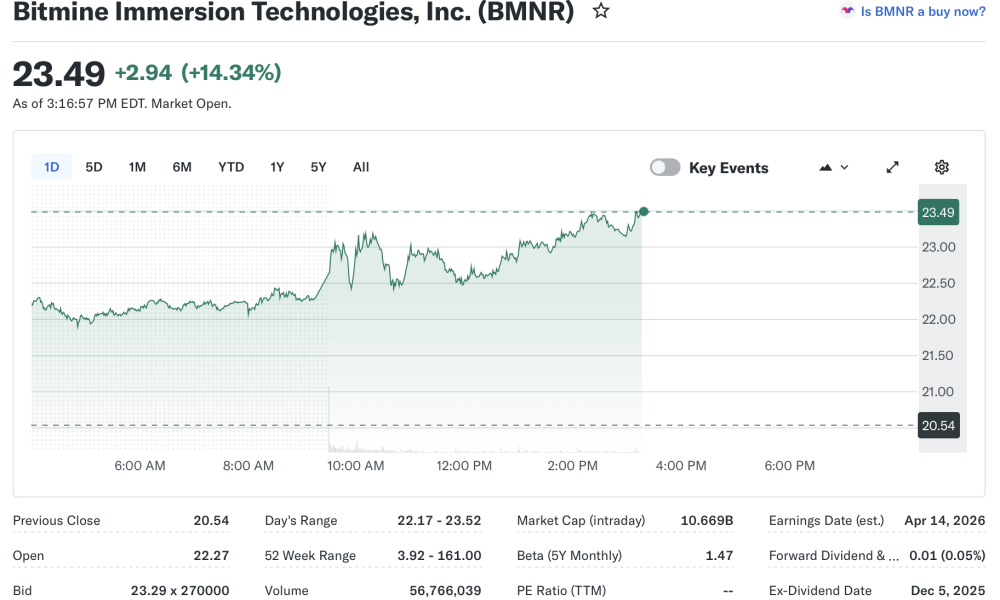Show All-time price history

[x=361, y=167]
